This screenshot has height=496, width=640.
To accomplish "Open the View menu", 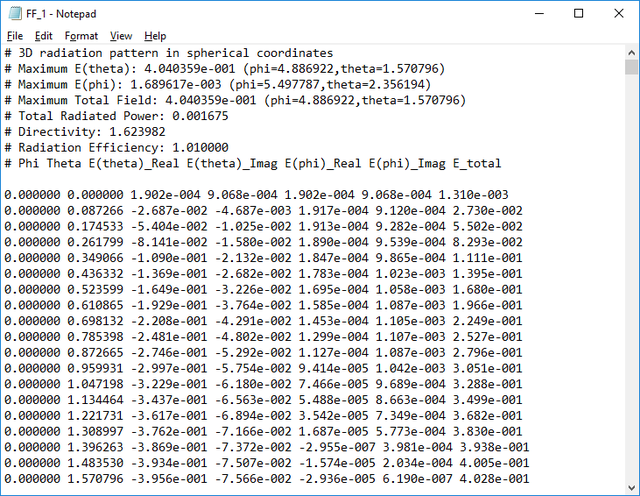I will (x=121, y=36).
